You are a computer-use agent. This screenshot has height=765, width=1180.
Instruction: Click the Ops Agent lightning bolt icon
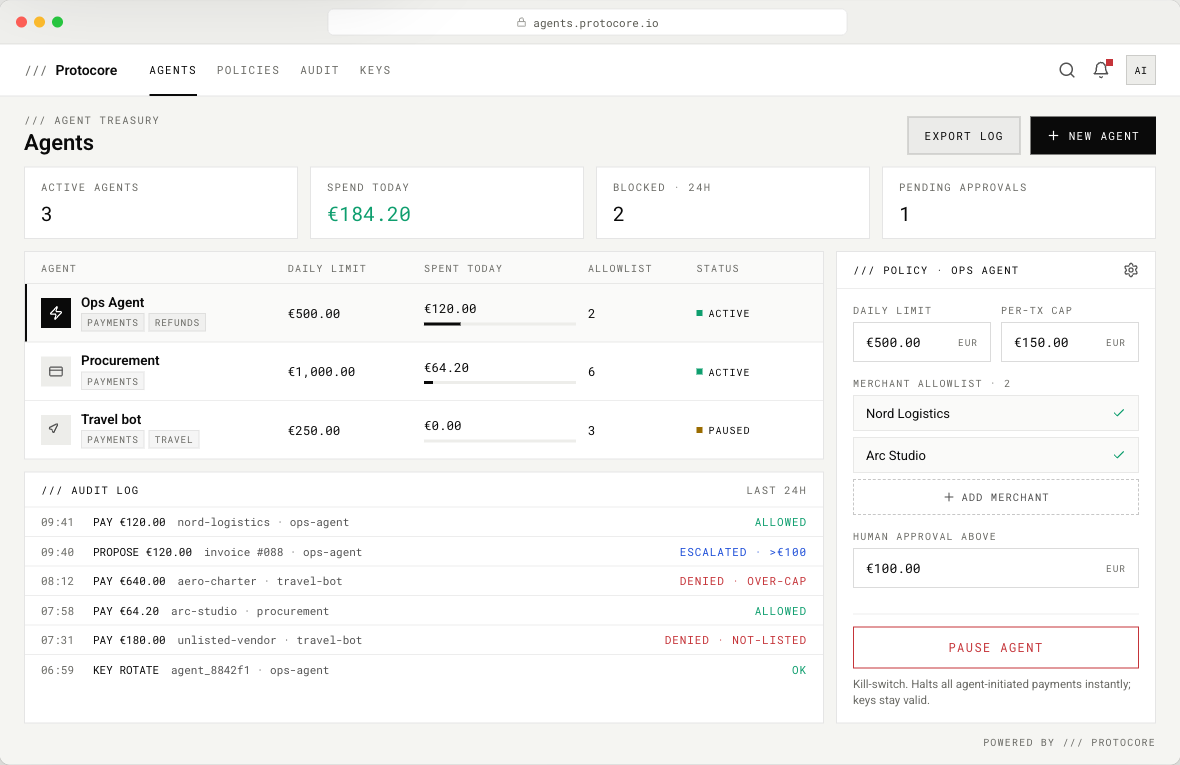click(56, 313)
